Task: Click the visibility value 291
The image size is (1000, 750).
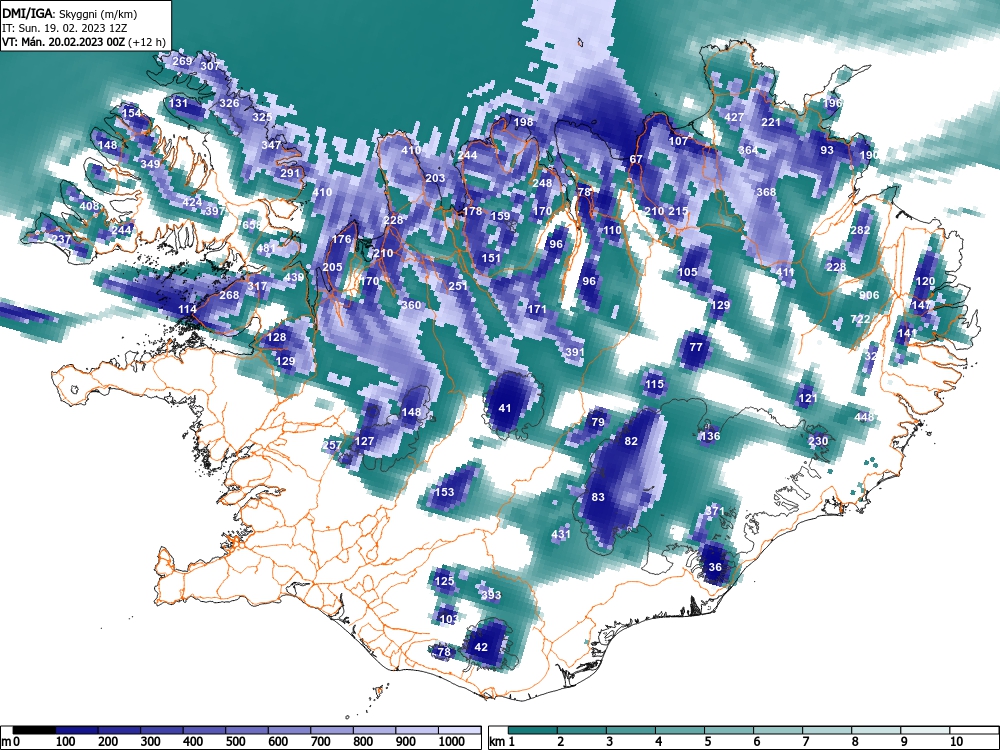Action: tap(290, 173)
